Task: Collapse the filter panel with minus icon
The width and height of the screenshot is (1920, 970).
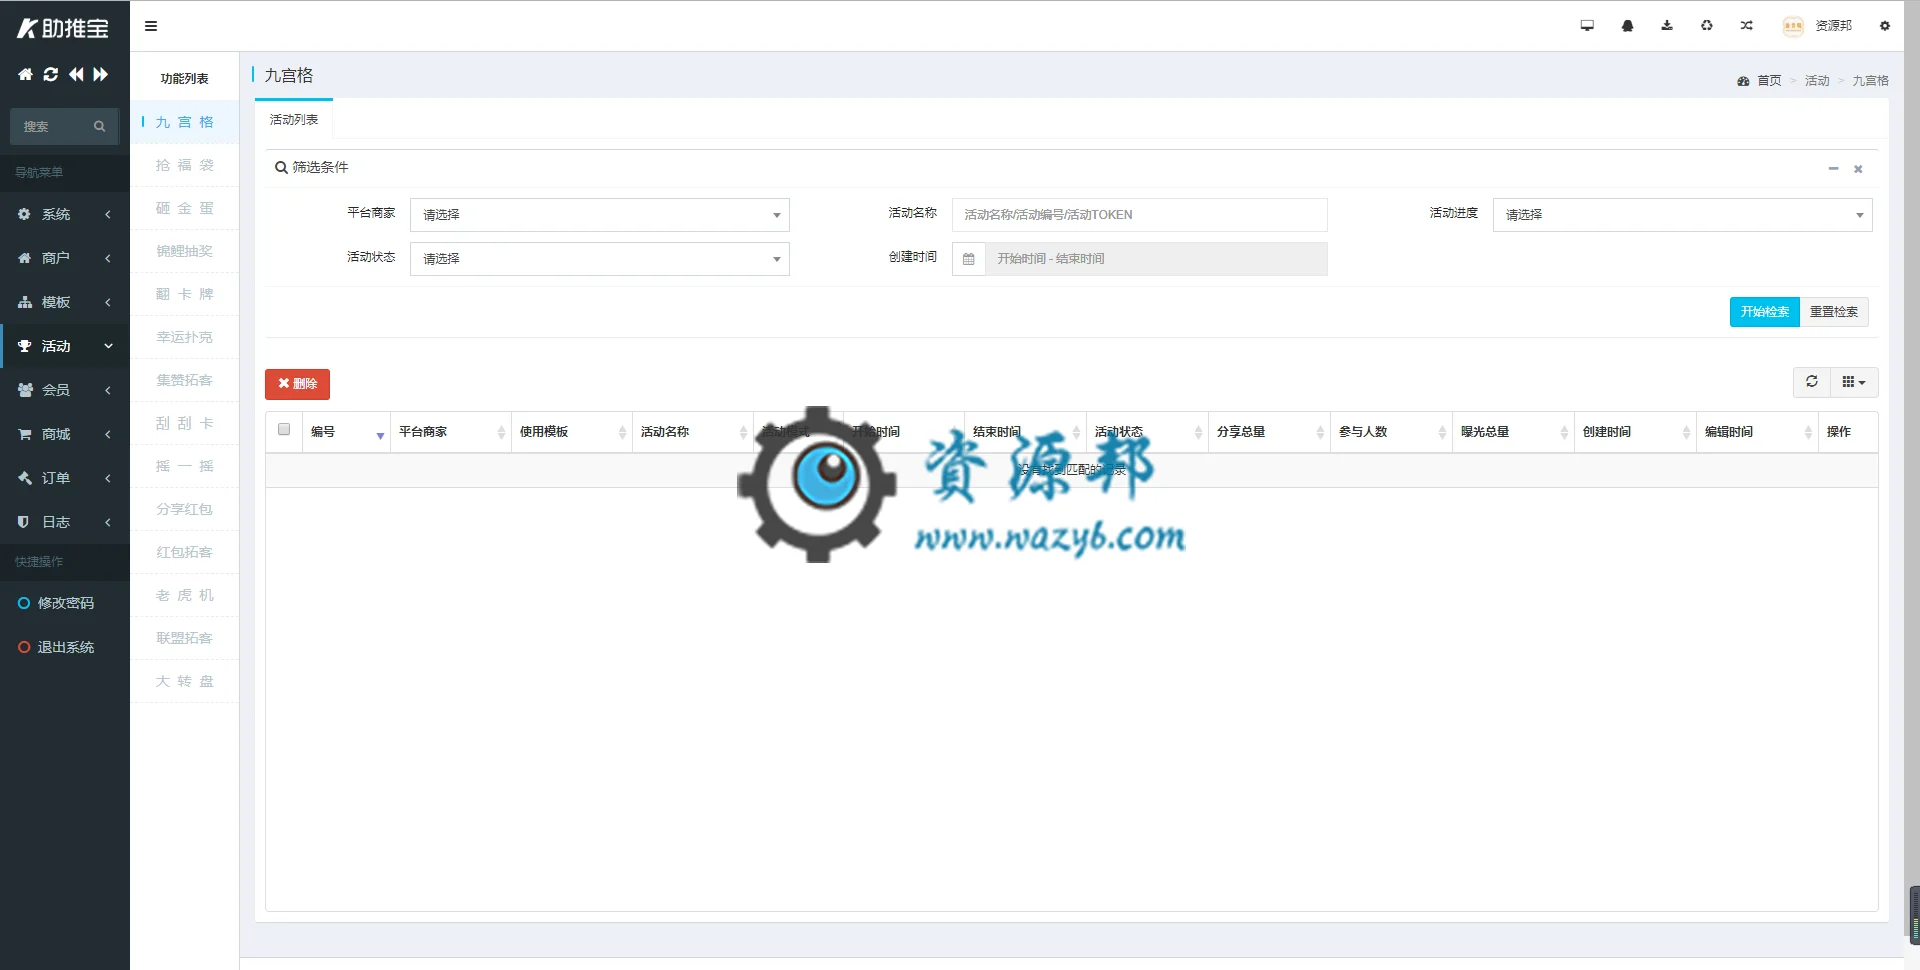Action: 1833,168
